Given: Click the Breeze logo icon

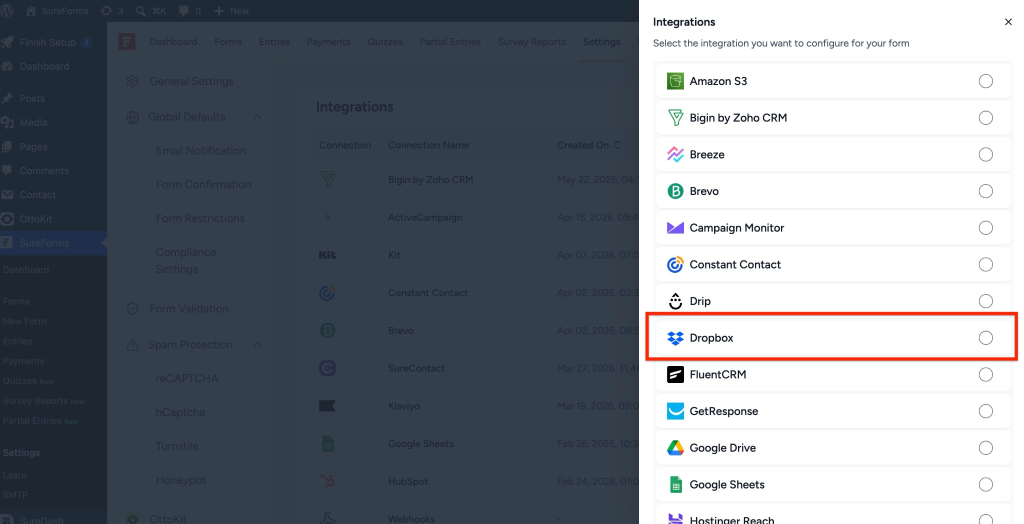Looking at the screenshot, I should pos(675,154).
